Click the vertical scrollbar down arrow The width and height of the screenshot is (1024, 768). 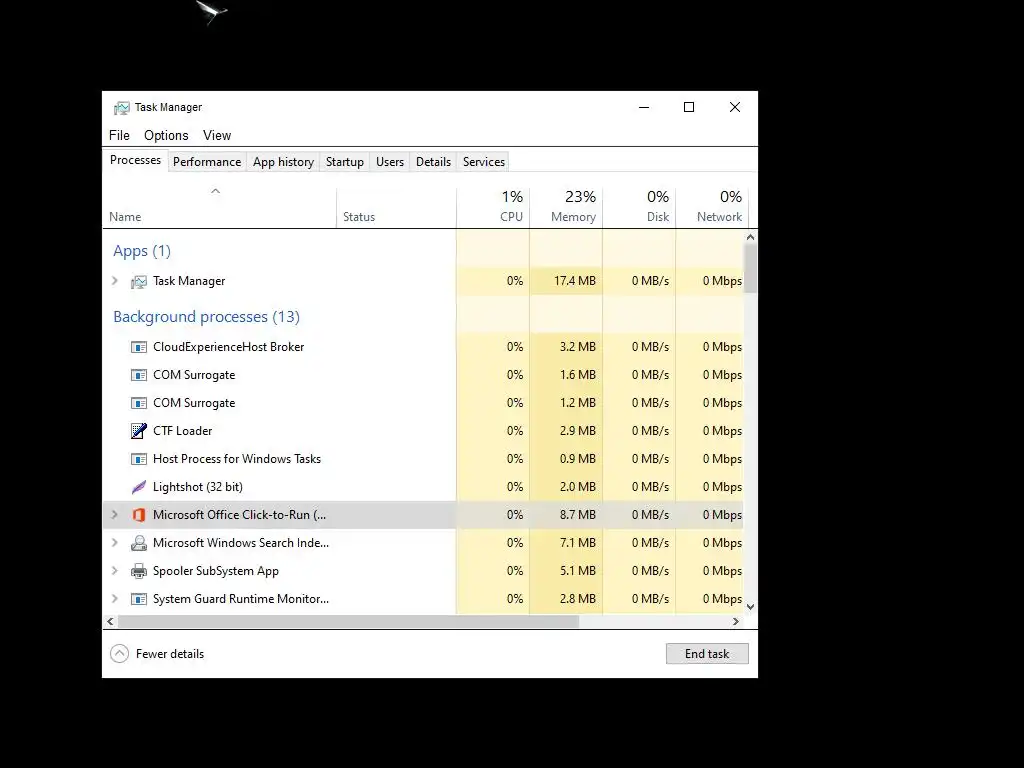click(750, 607)
